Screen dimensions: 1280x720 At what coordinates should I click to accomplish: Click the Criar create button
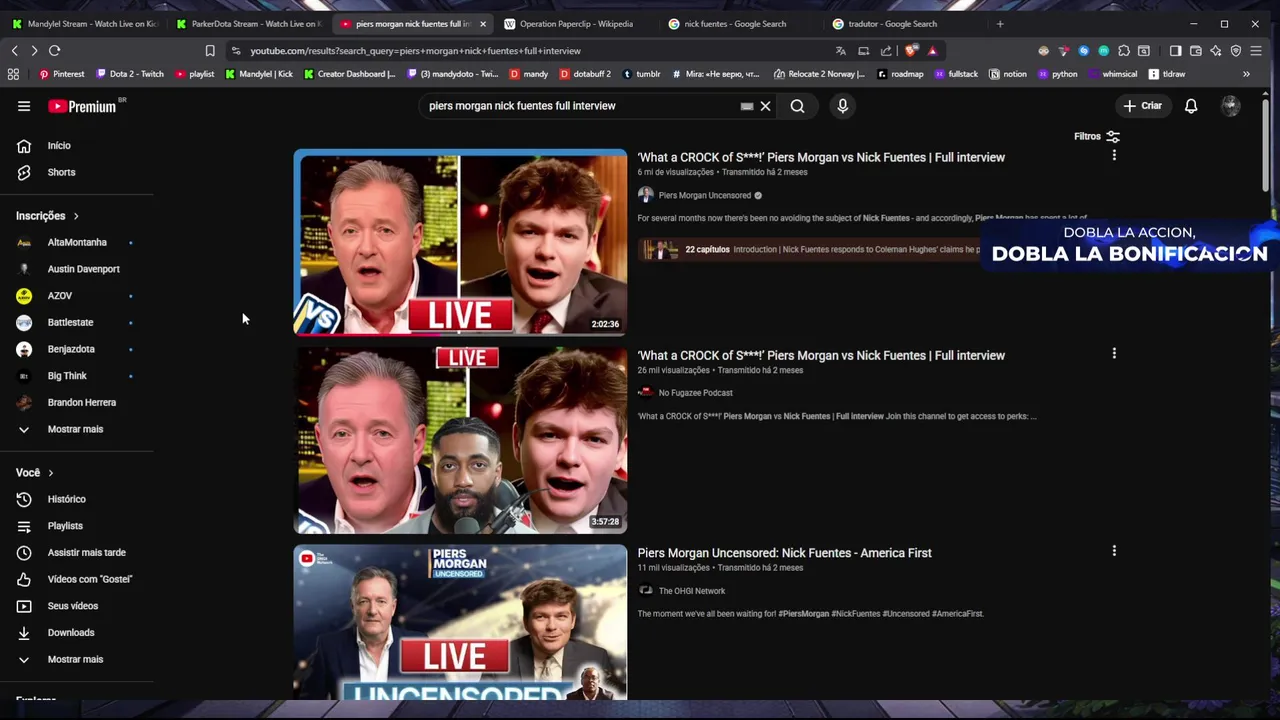click(1142, 106)
